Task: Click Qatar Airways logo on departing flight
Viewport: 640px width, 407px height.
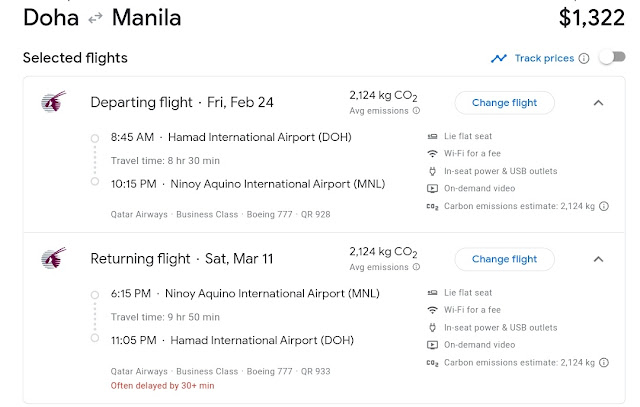Action: pos(52,102)
